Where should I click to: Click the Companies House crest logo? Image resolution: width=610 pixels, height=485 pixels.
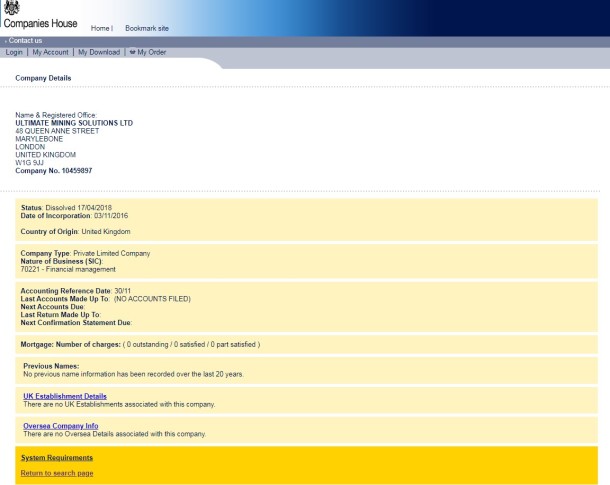coord(12,7)
